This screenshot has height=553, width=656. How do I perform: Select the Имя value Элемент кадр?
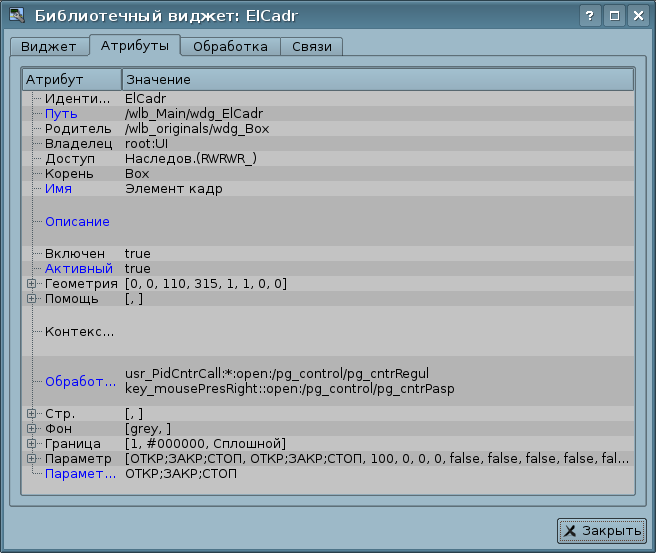[x=173, y=189]
